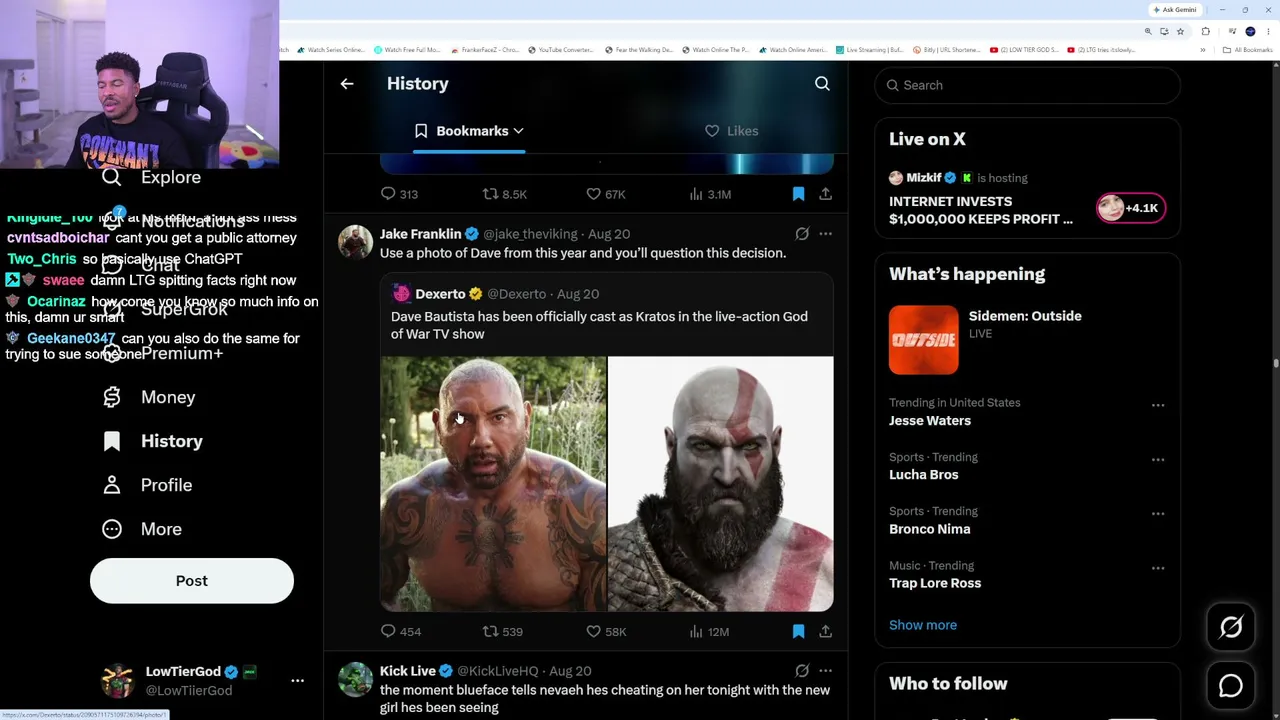Remove bookmark on the 3.1M views post
This screenshot has width=1280, height=720.
(x=798, y=194)
